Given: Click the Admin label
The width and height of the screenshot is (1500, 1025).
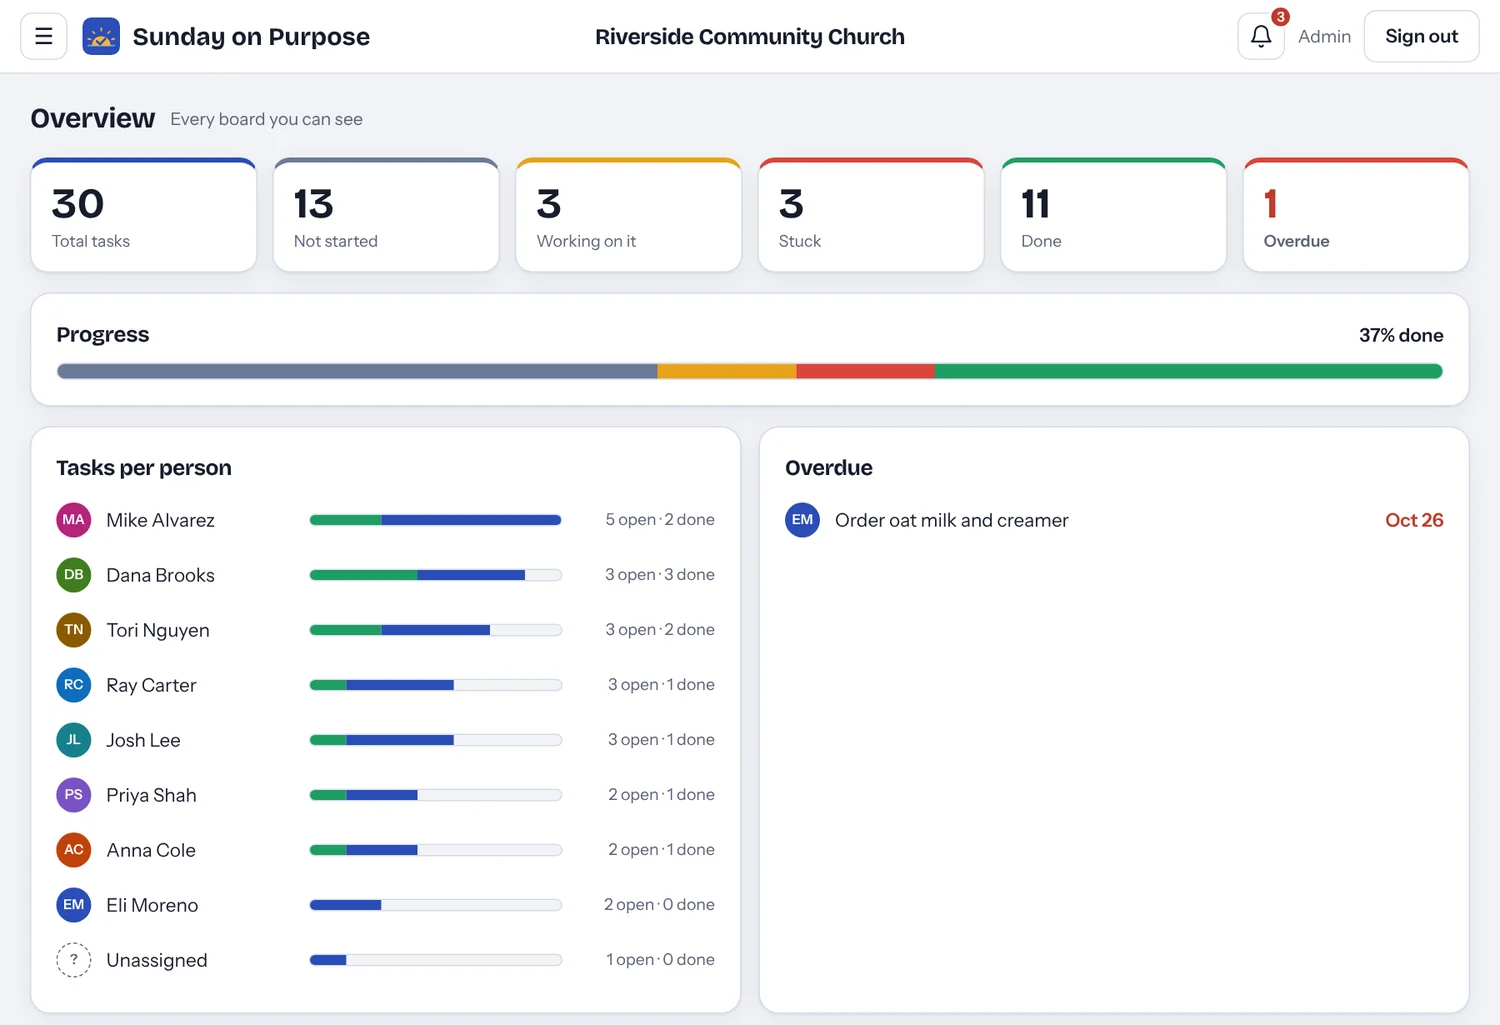Looking at the screenshot, I should [1324, 37].
